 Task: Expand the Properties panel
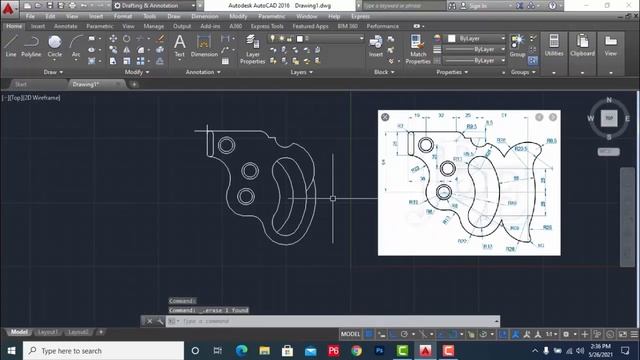tap(452, 72)
